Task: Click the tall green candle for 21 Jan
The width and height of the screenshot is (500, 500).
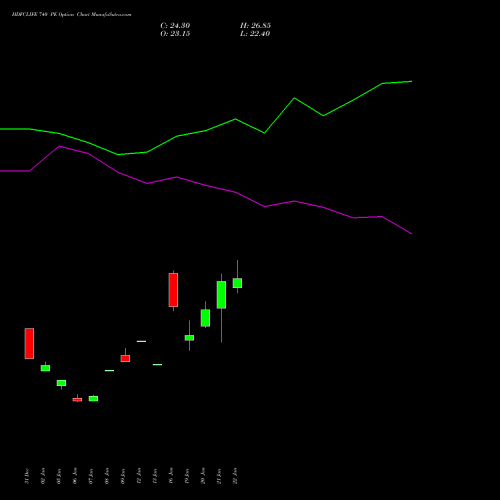Action: pos(221,295)
